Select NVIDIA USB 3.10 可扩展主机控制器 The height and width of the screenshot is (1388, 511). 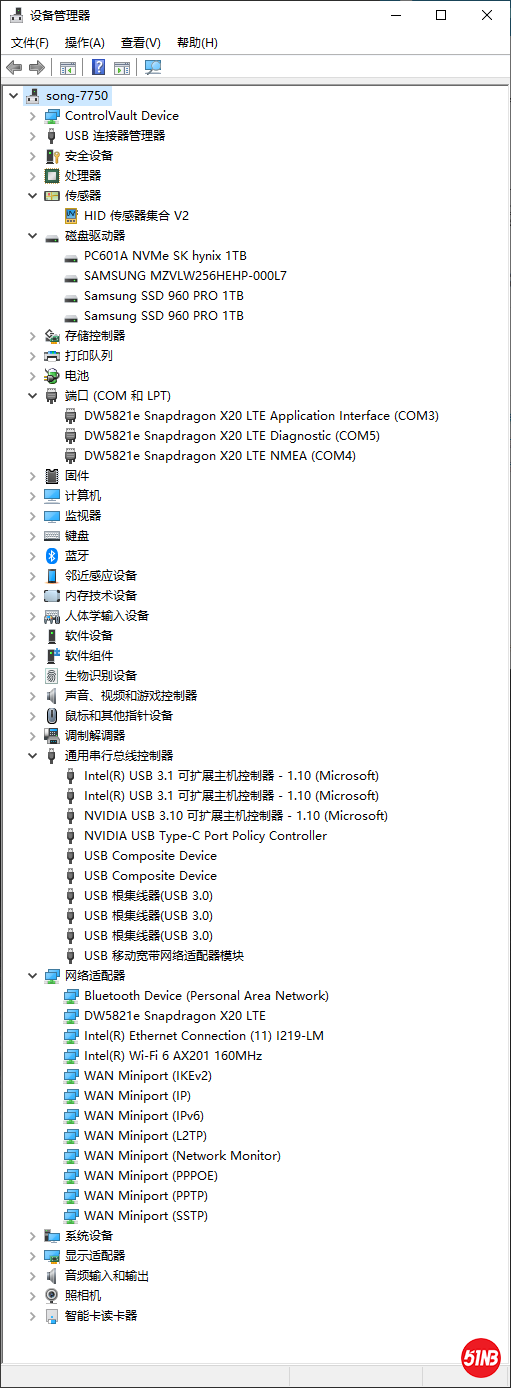235,816
